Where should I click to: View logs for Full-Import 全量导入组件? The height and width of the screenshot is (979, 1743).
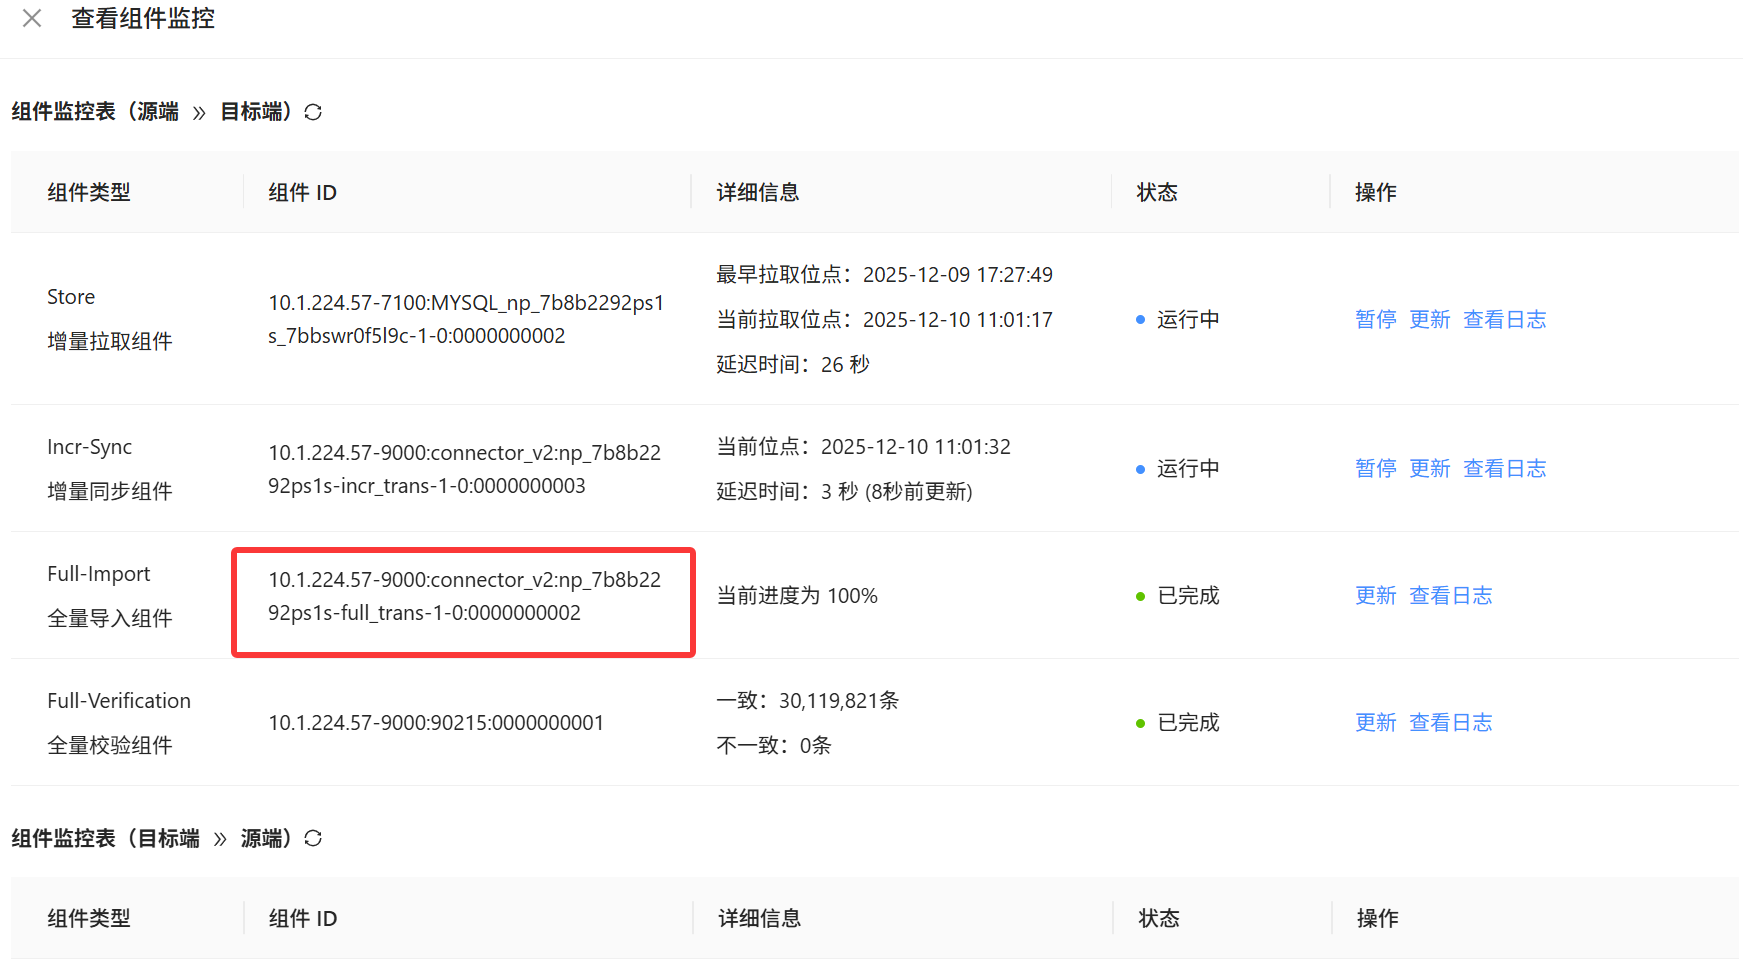click(x=1450, y=595)
